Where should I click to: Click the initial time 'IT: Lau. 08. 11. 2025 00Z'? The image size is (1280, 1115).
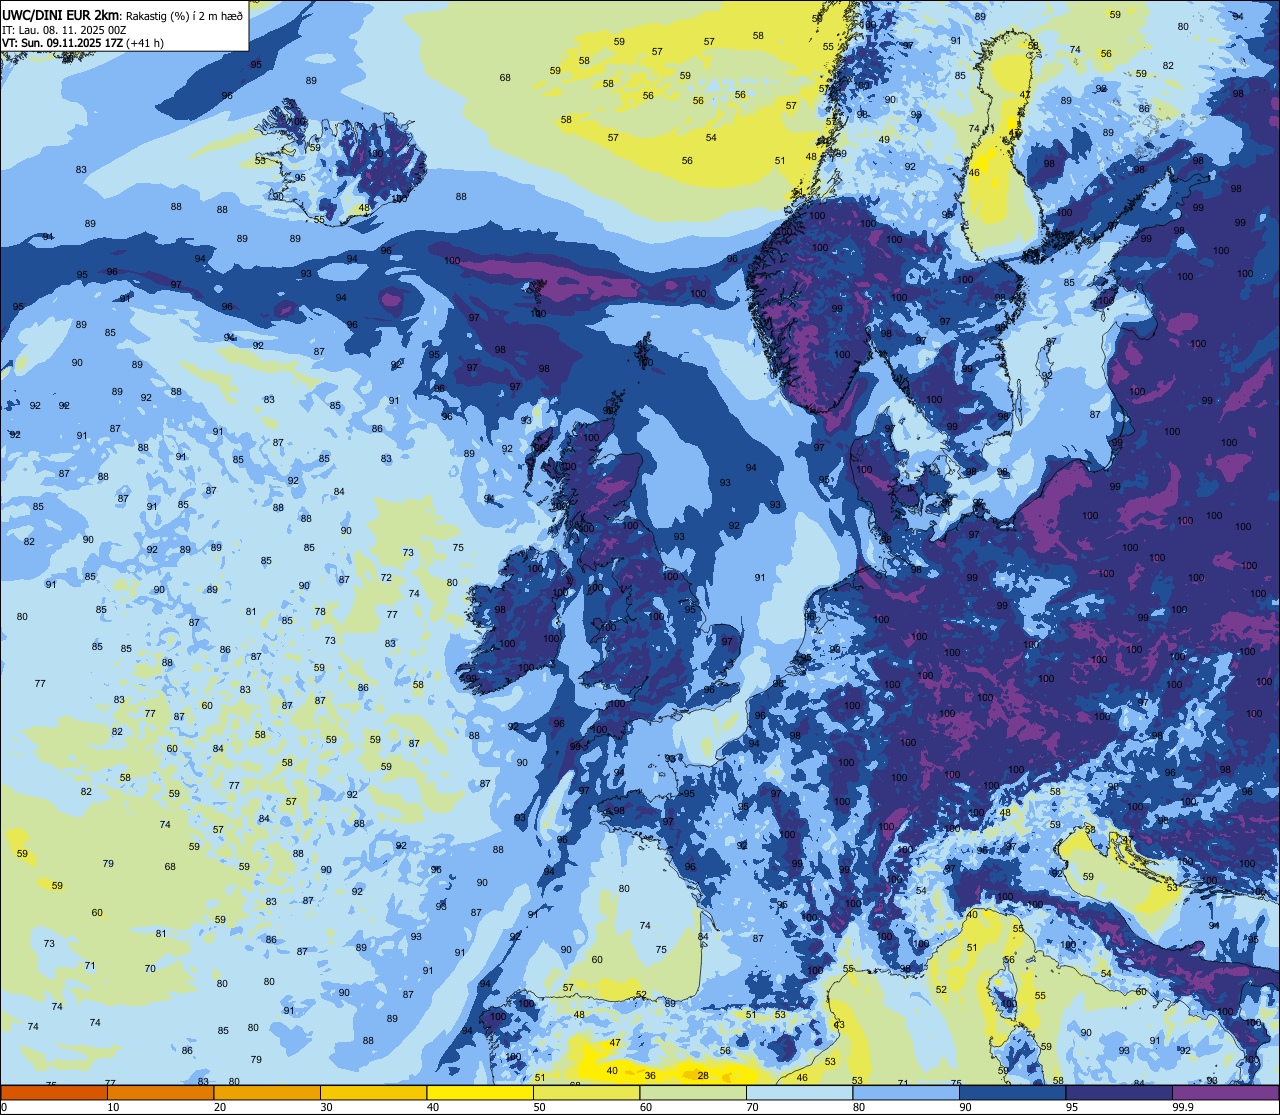click(63, 30)
